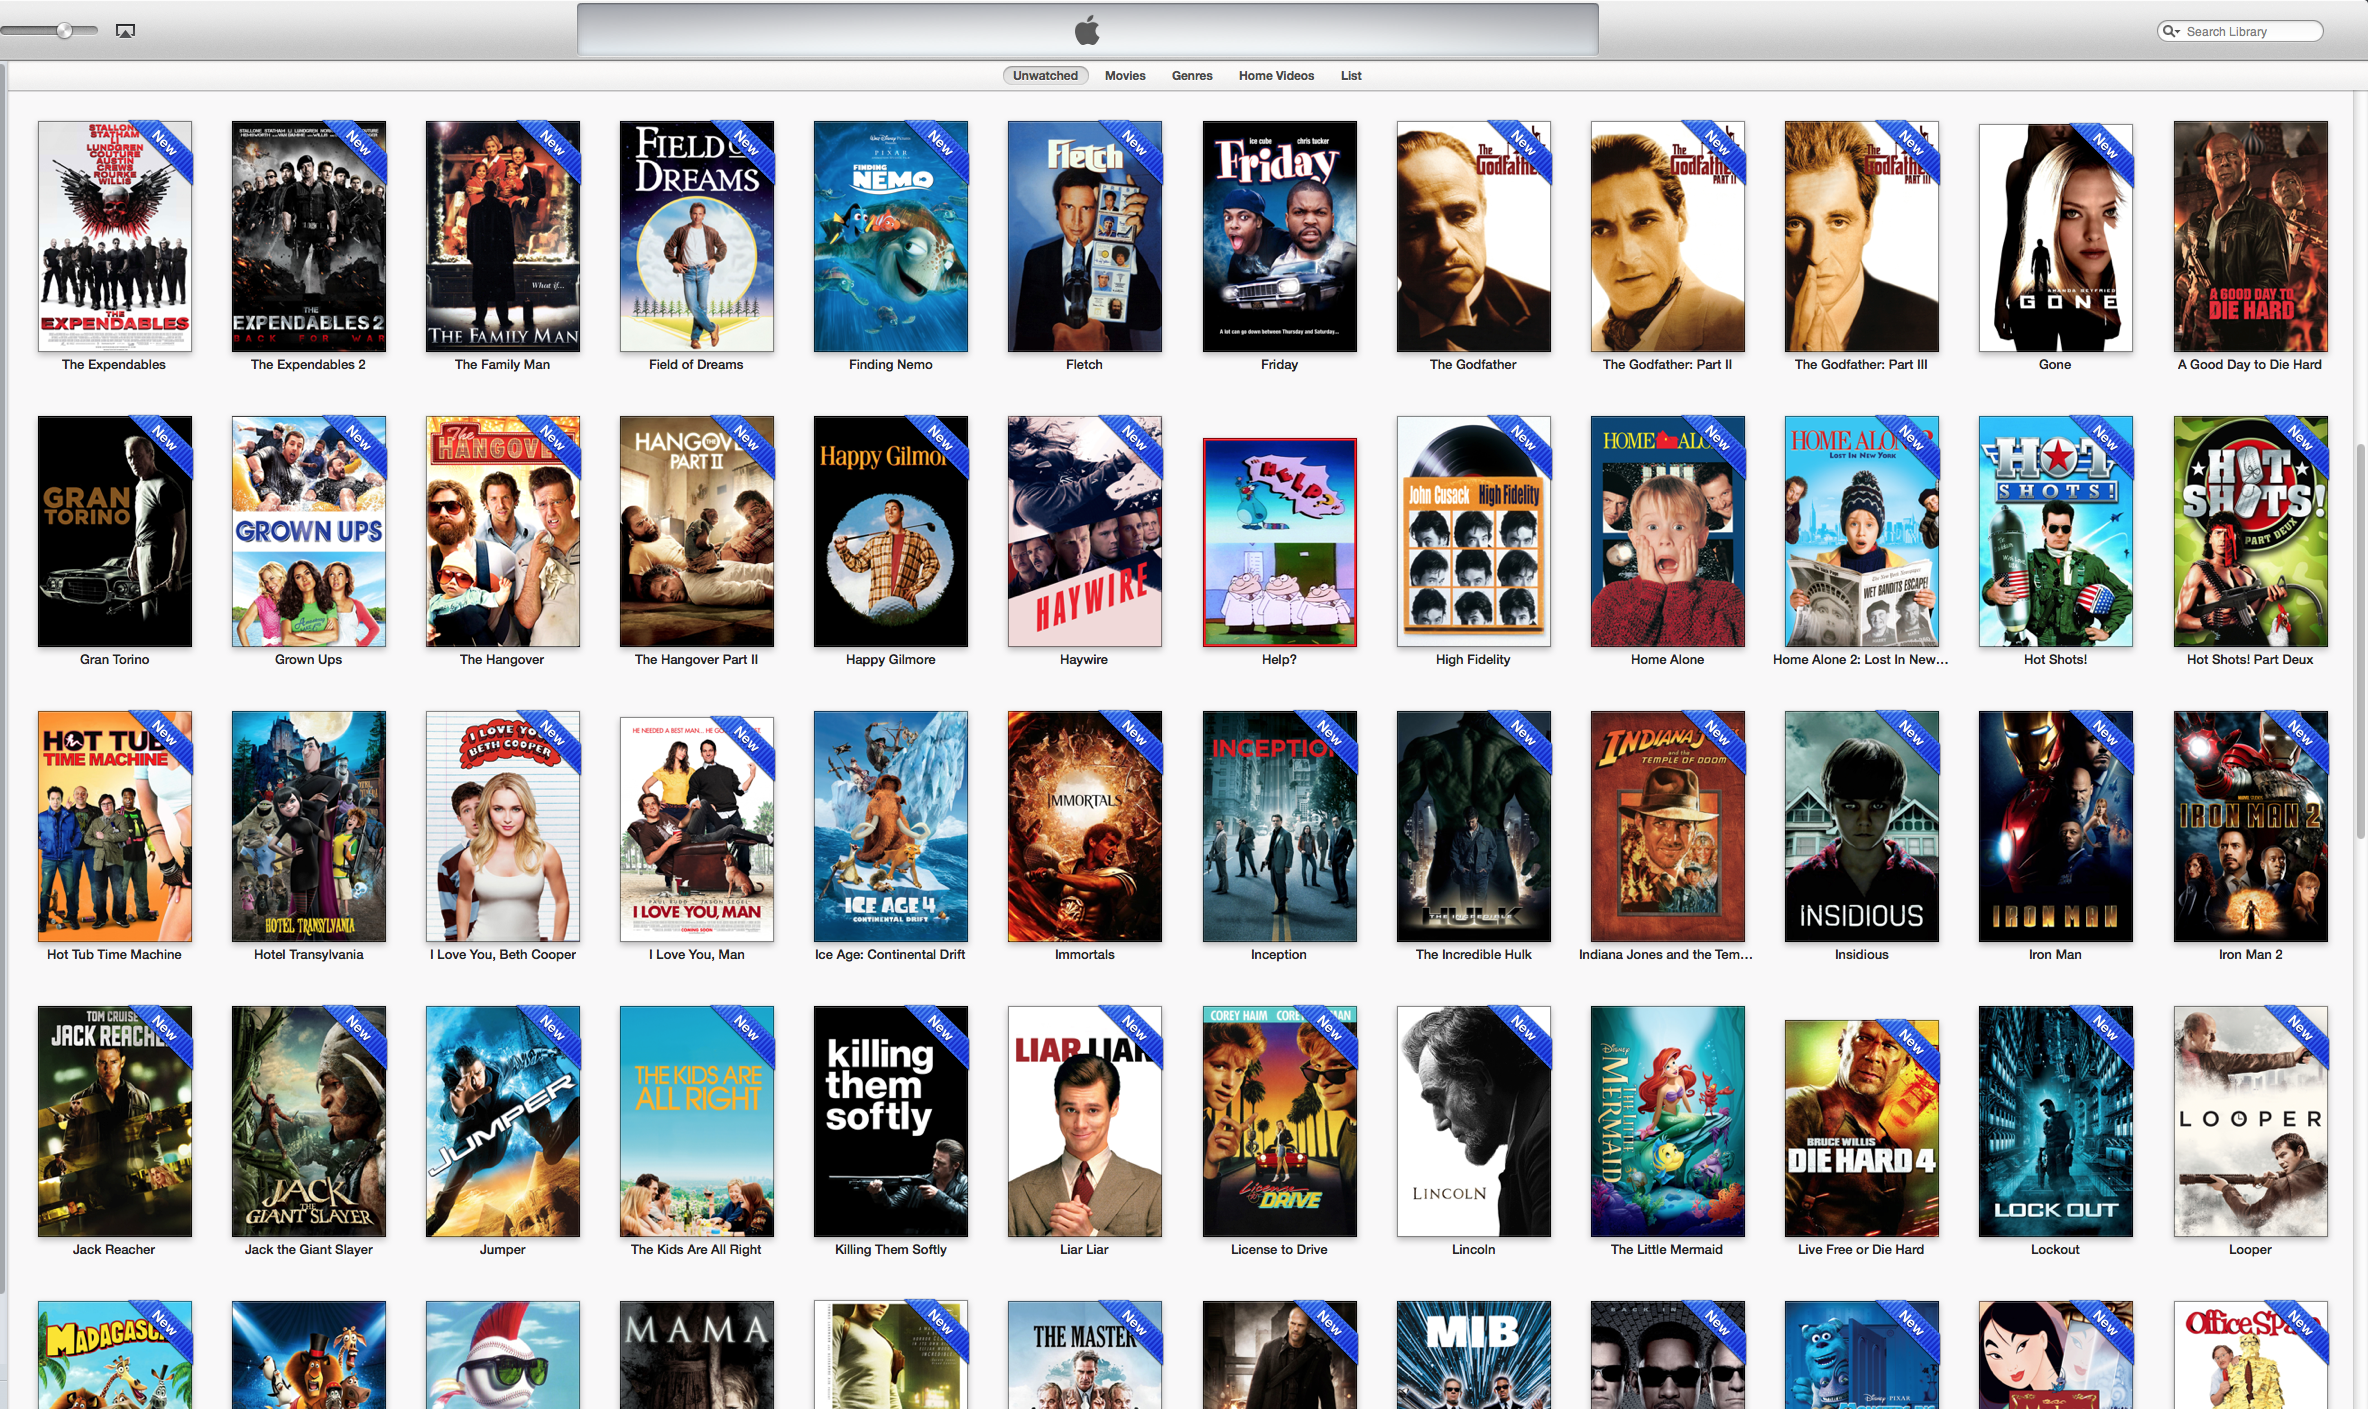Select The Kids Are All Right poster

697,1121
